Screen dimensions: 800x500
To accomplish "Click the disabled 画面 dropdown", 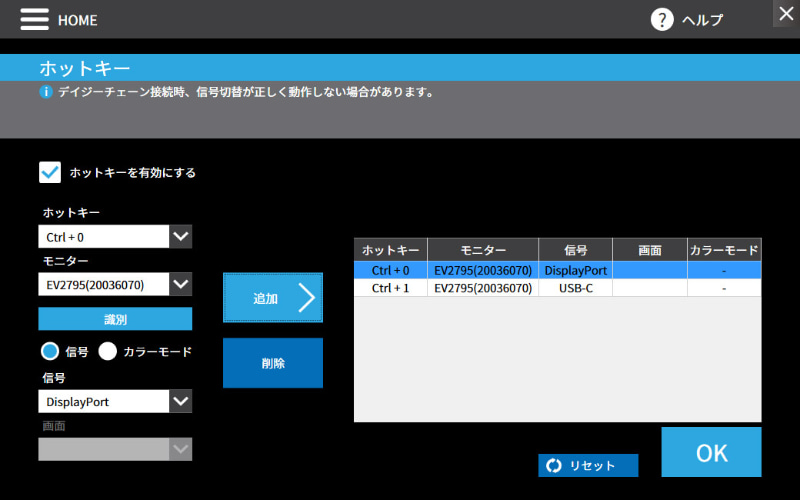I will point(115,449).
